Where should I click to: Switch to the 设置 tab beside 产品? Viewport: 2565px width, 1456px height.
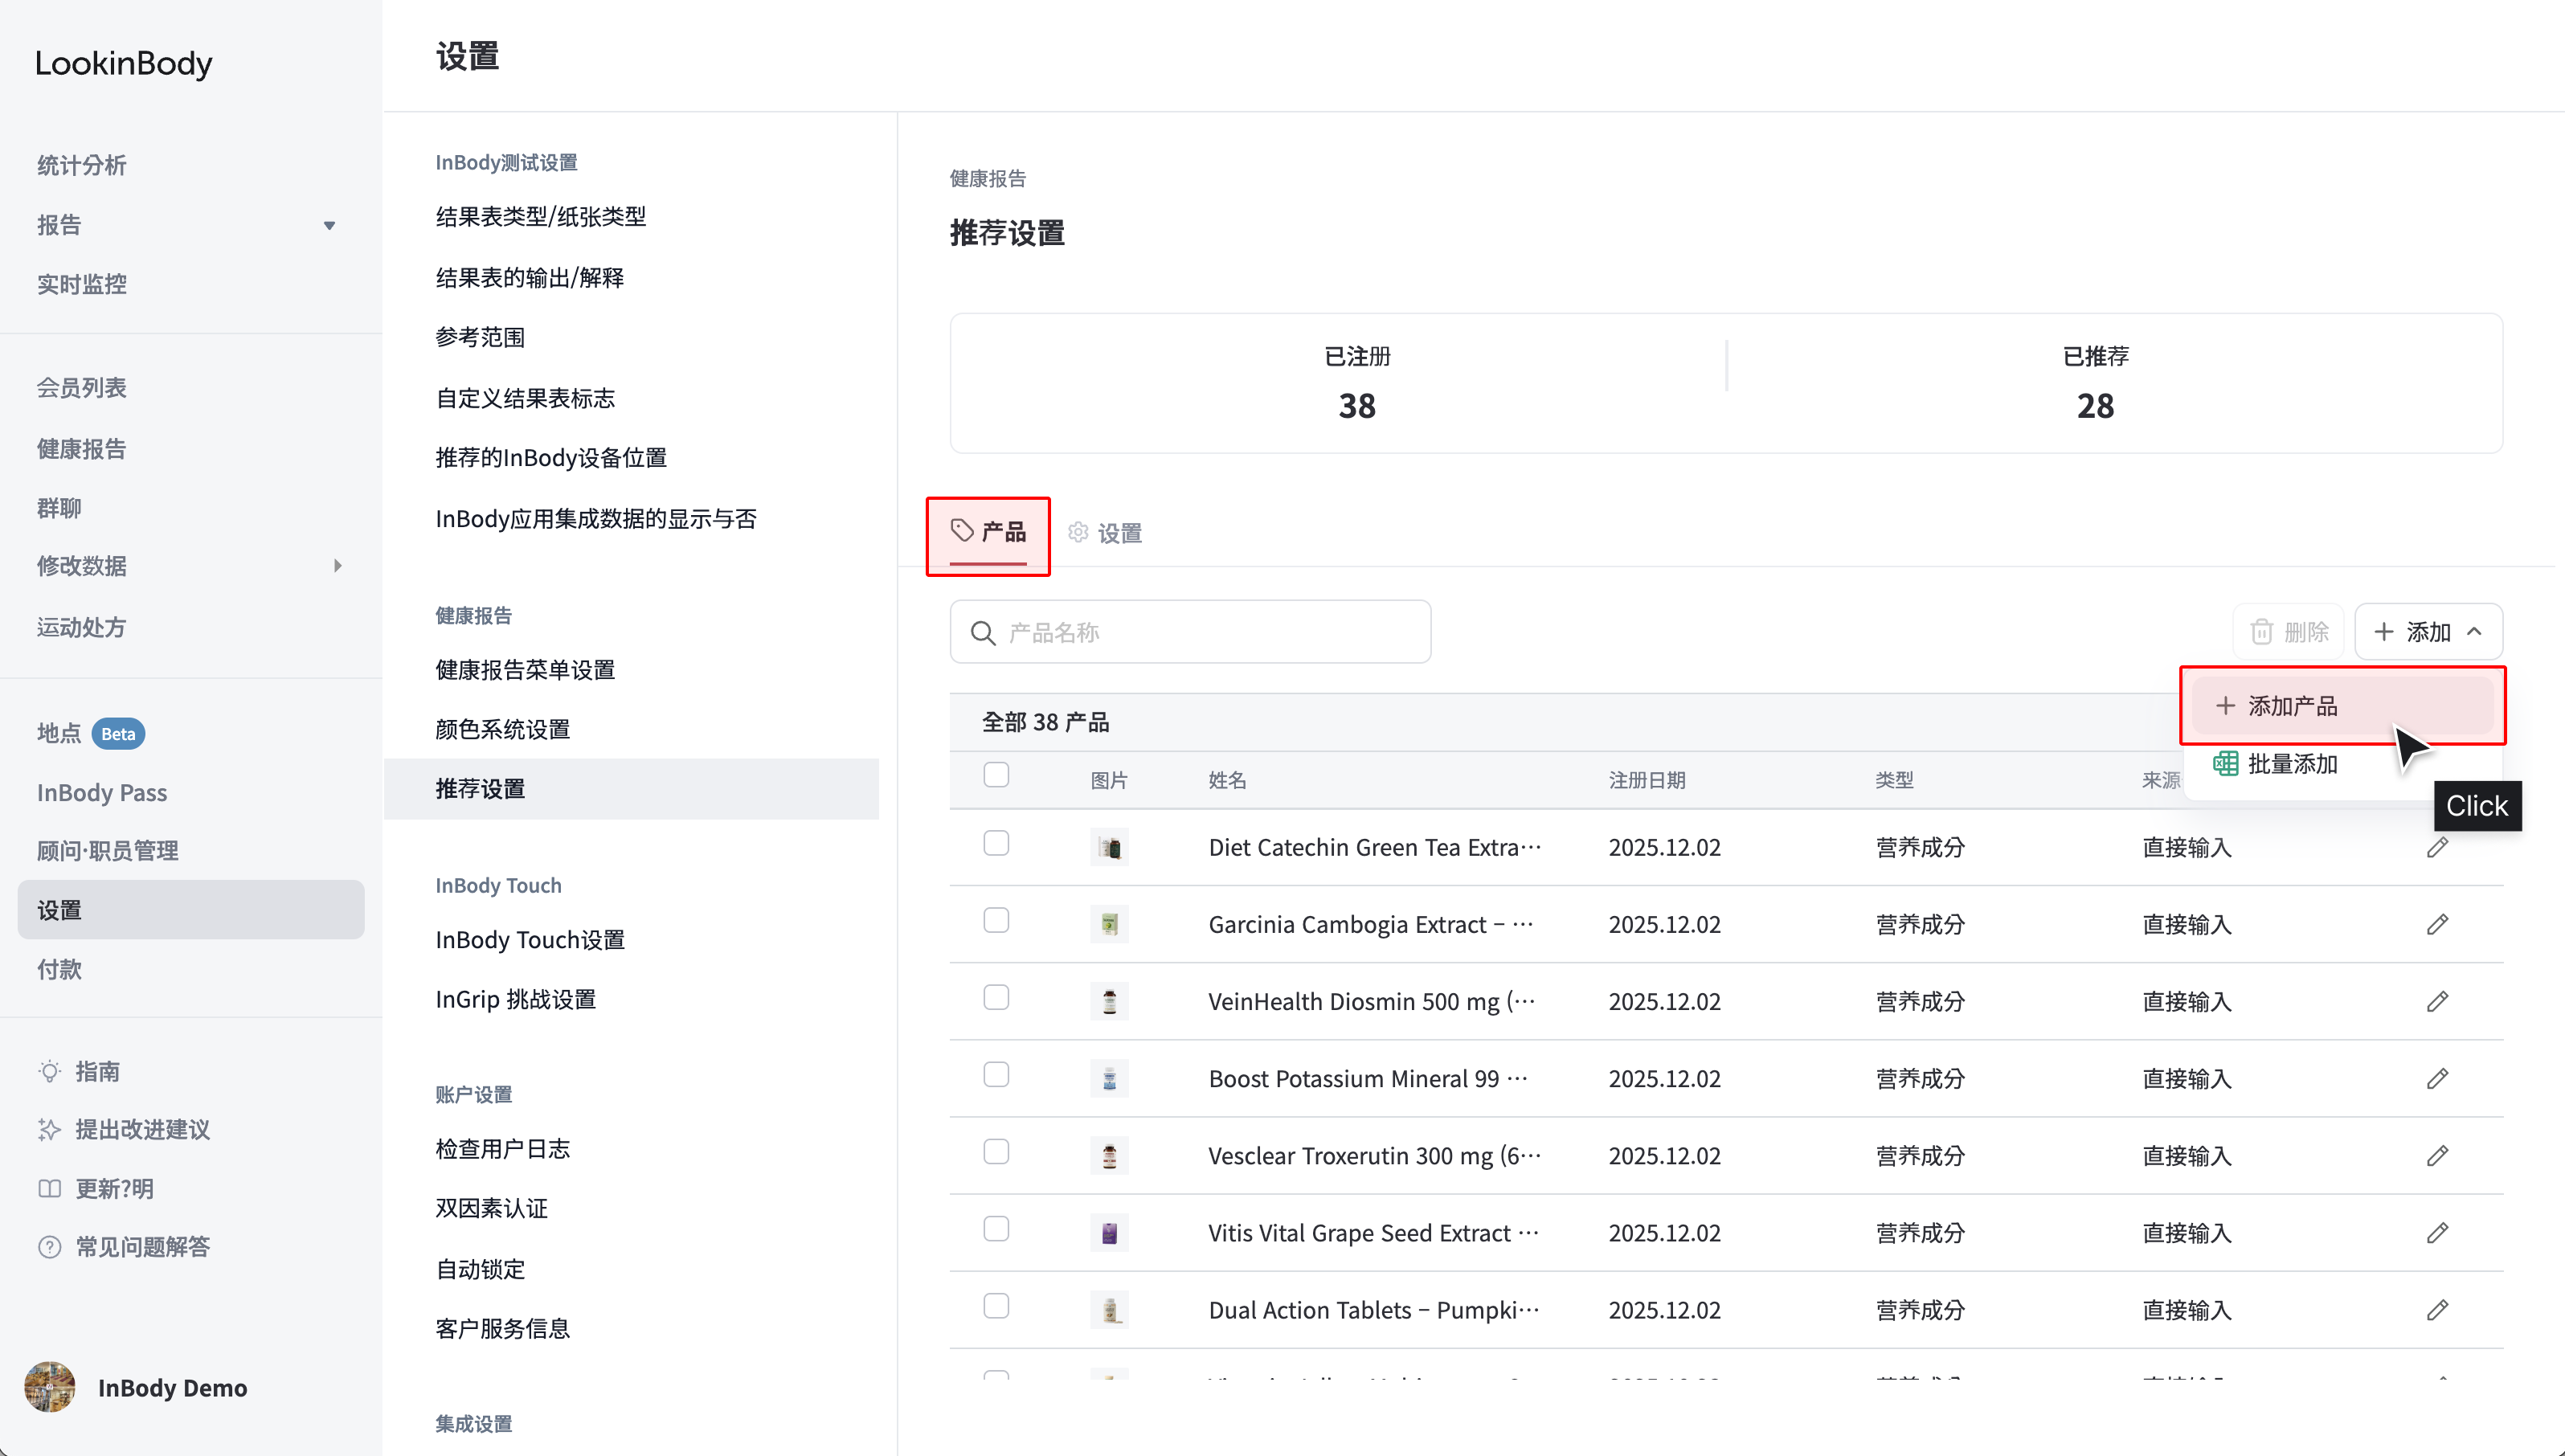coord(1105,533)
